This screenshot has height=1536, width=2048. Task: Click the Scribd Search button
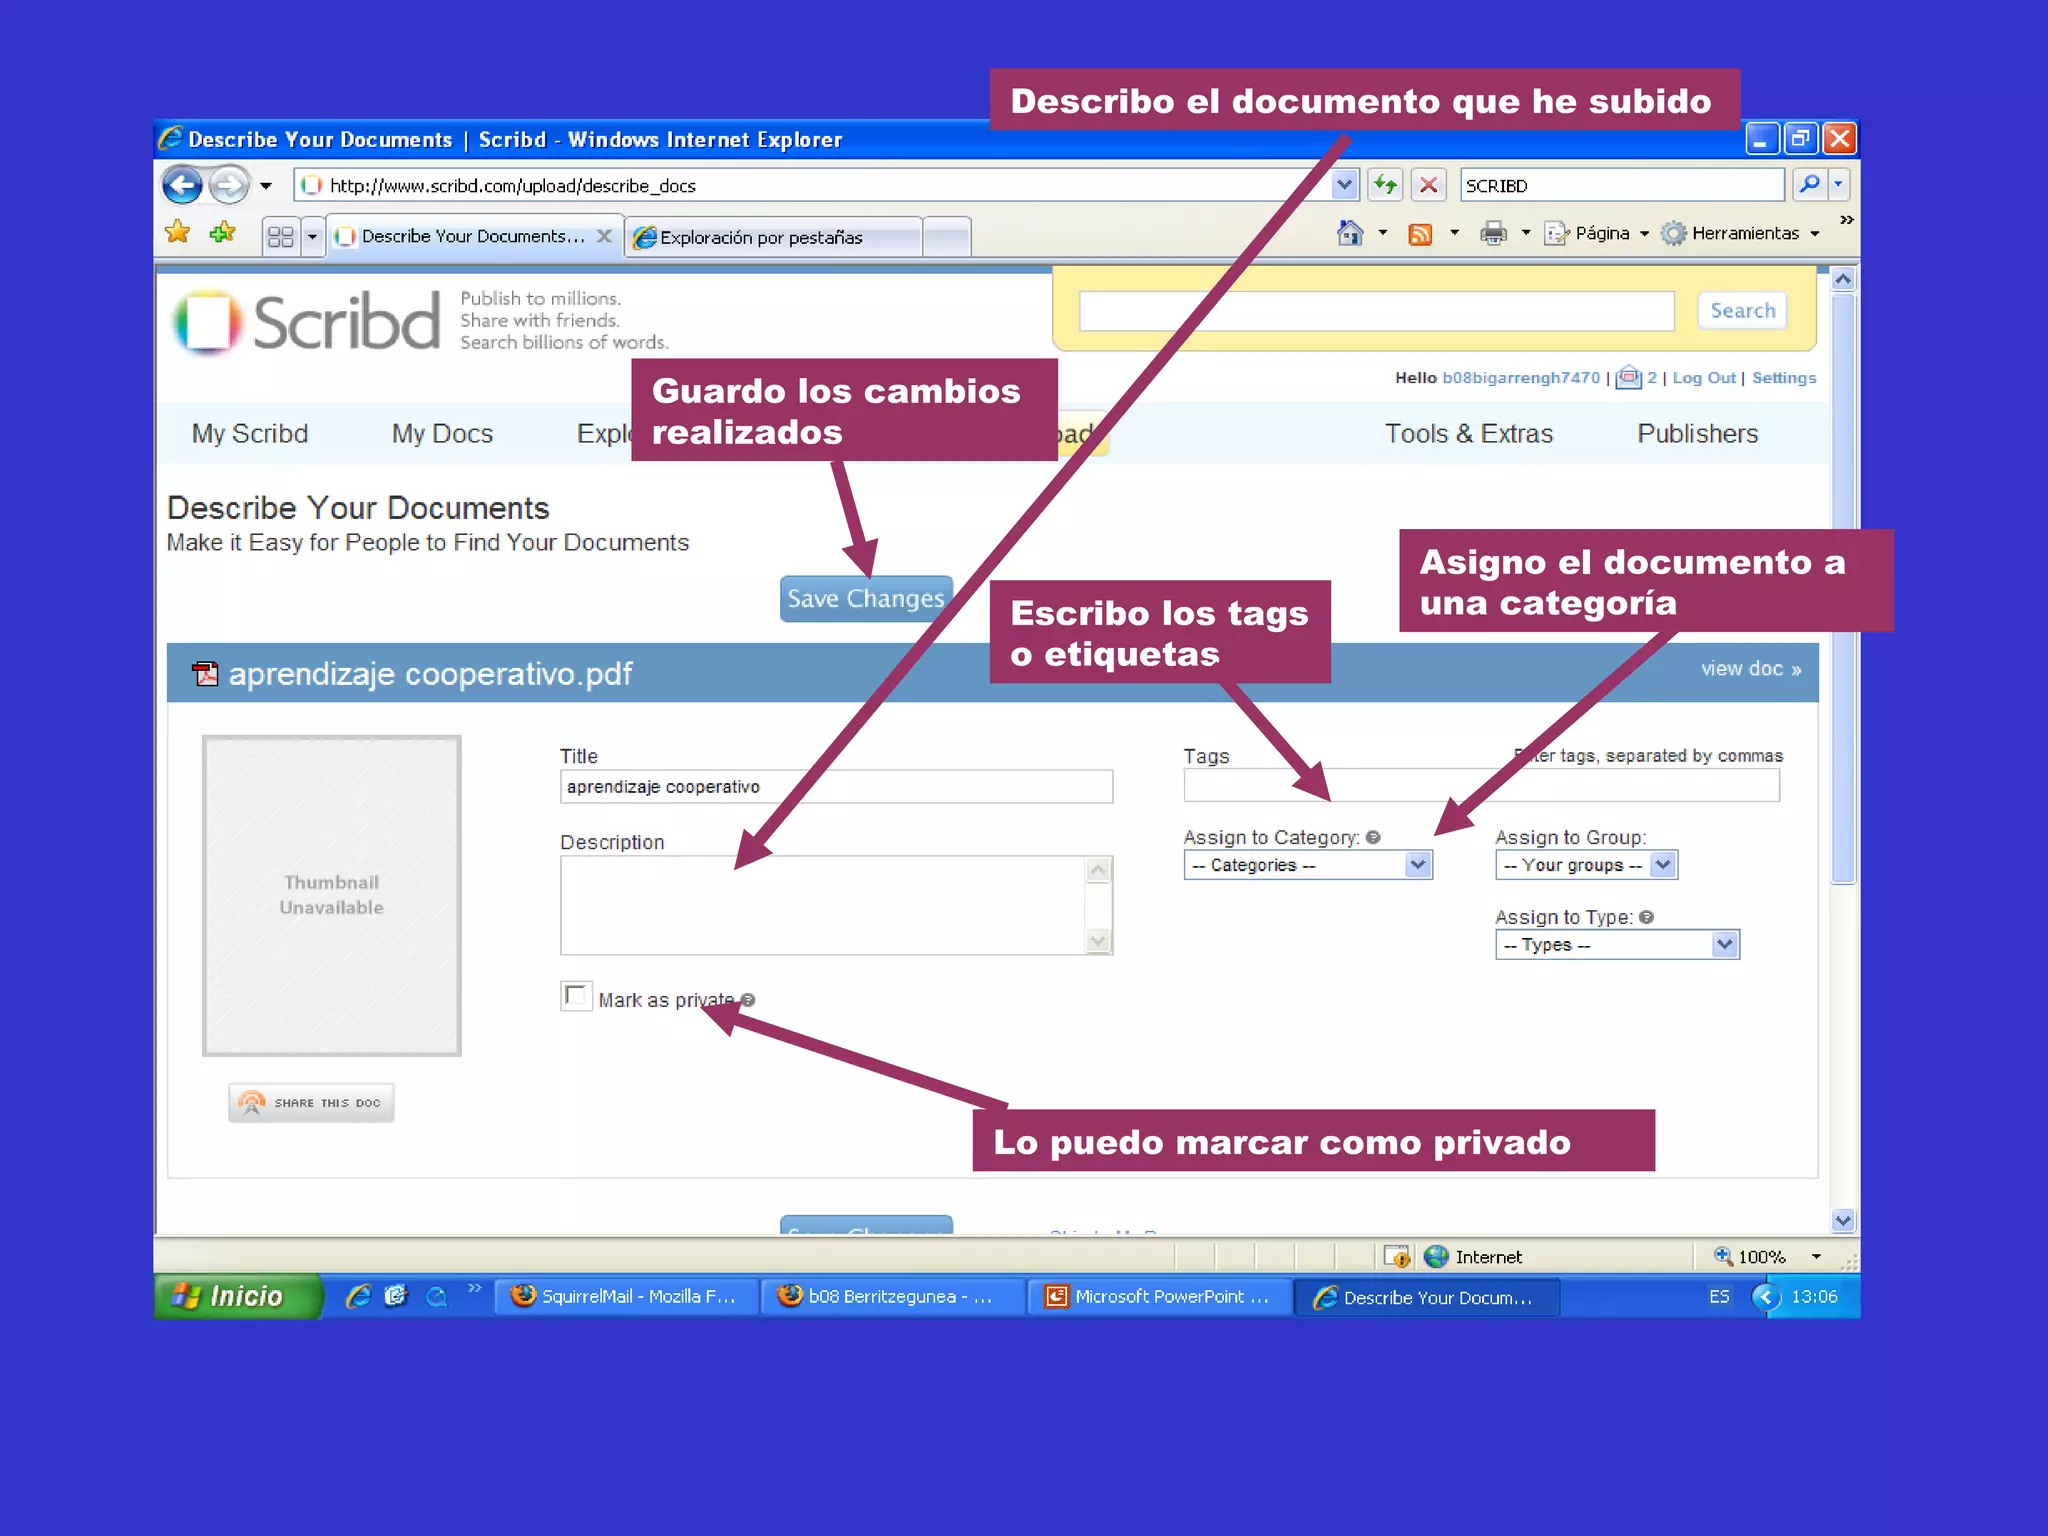[1742, 310]
